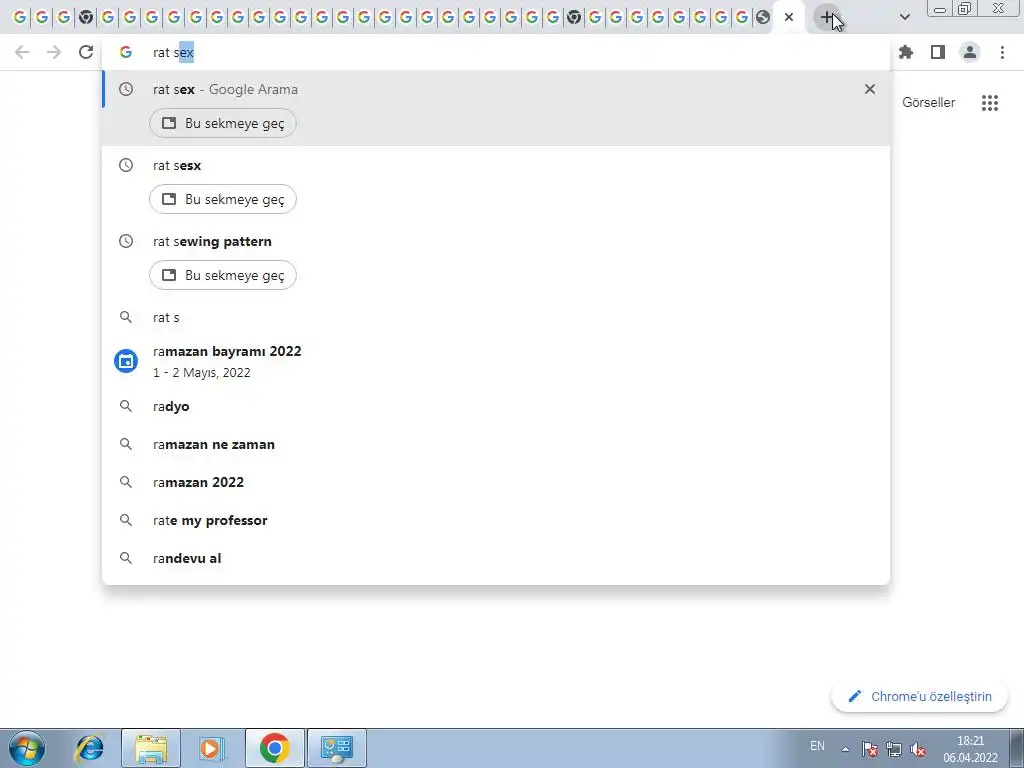
Task: Select the 'rat s' search suggestion
Action: [x=496, y=317]
